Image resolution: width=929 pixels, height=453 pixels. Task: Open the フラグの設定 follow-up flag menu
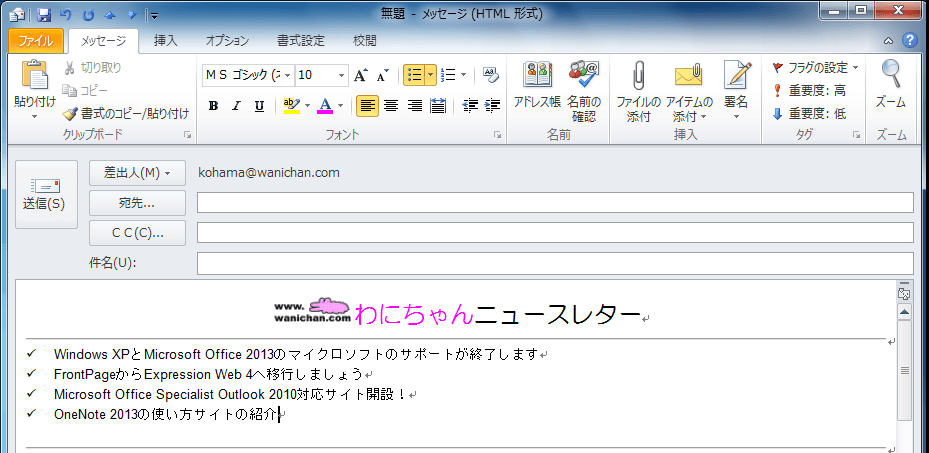(815, 68)
